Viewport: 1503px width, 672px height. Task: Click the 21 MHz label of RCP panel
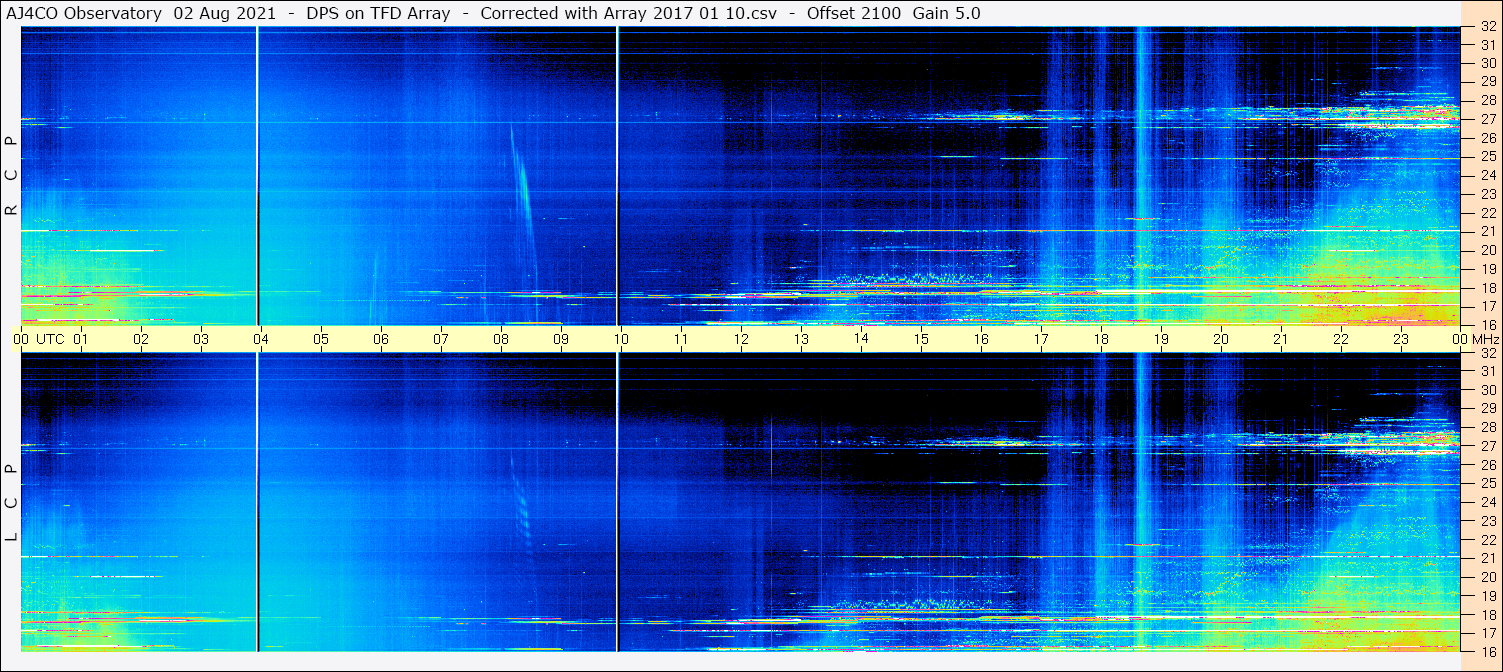1487,231
